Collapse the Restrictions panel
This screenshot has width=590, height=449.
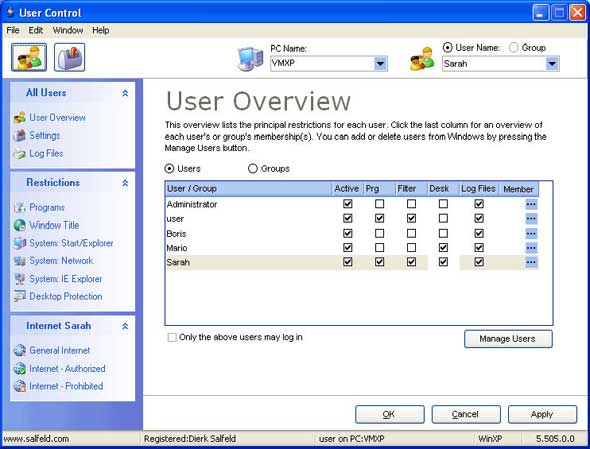(x=125, y=183)
